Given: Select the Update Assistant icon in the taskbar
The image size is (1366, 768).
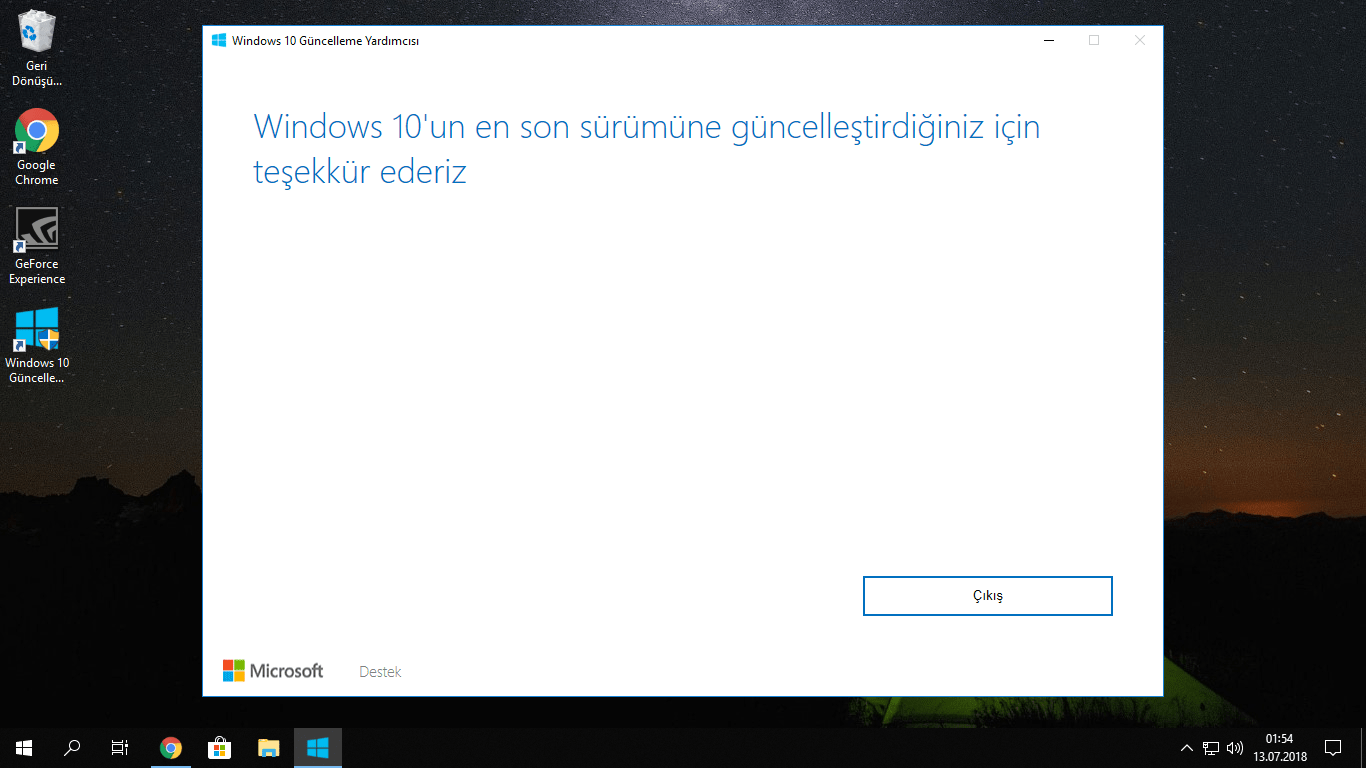Looking at the screenshot, I should tap(318, 747).
